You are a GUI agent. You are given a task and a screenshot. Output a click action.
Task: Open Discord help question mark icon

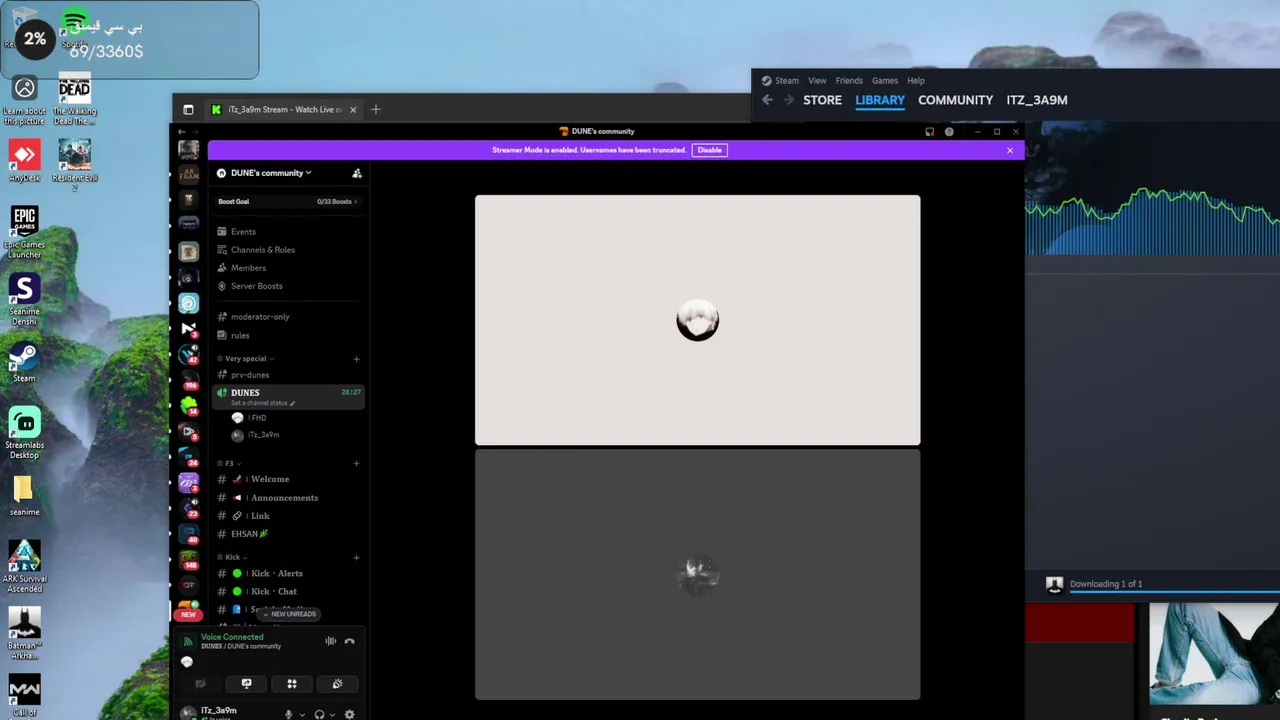949,131
